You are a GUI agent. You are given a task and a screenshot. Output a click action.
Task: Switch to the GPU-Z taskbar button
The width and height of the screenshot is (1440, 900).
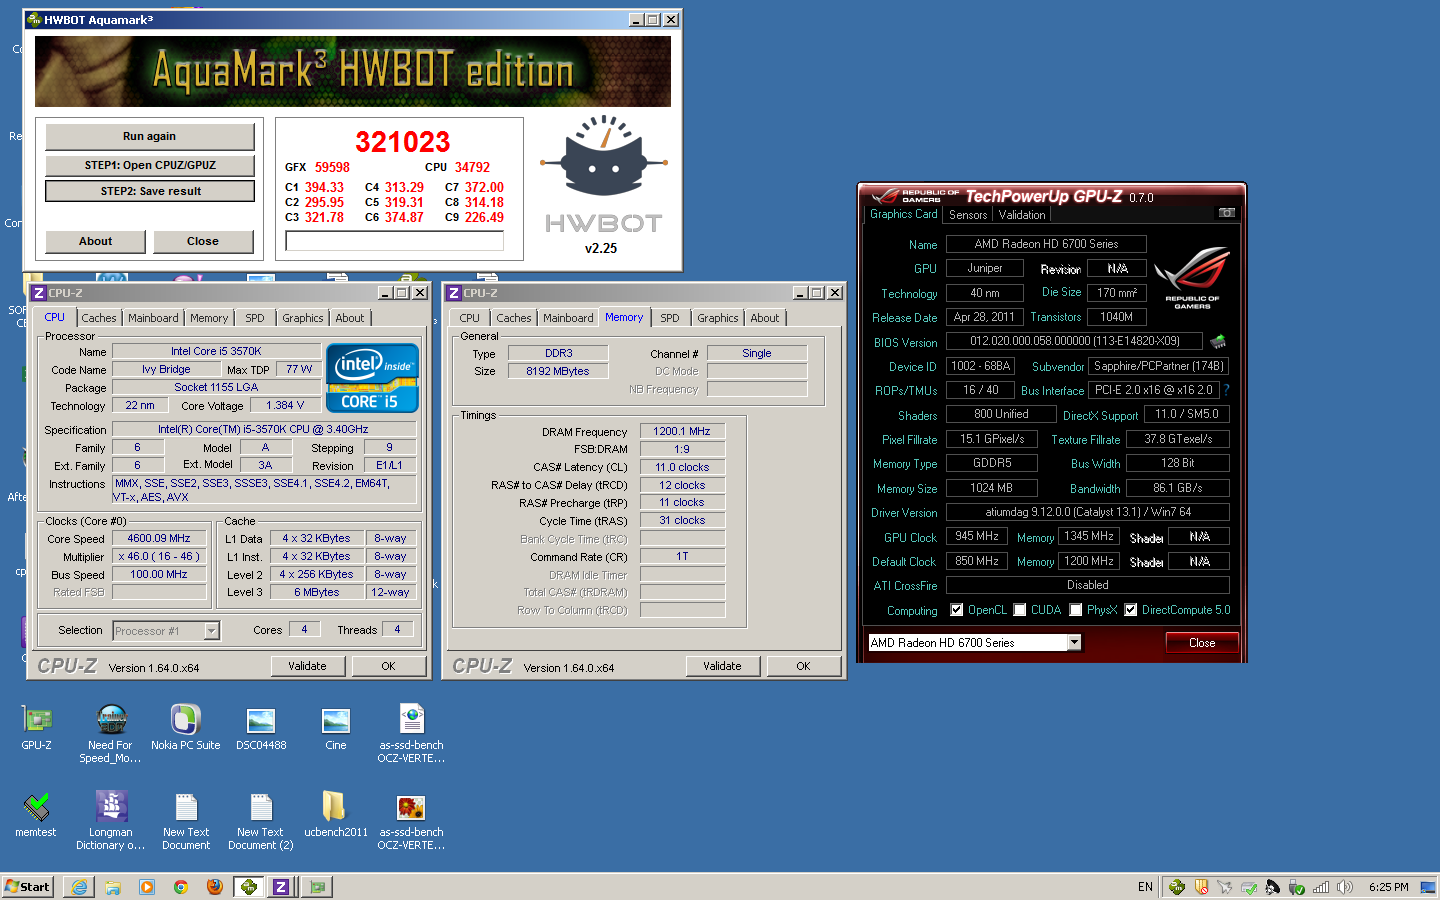(317, 887)
